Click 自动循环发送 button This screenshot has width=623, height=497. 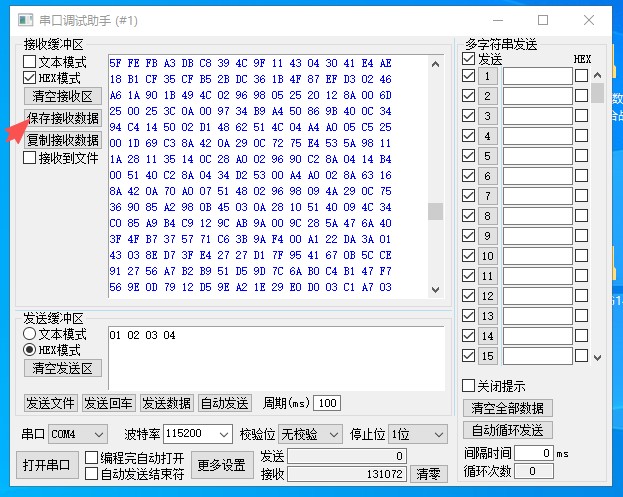coord(507,430)
